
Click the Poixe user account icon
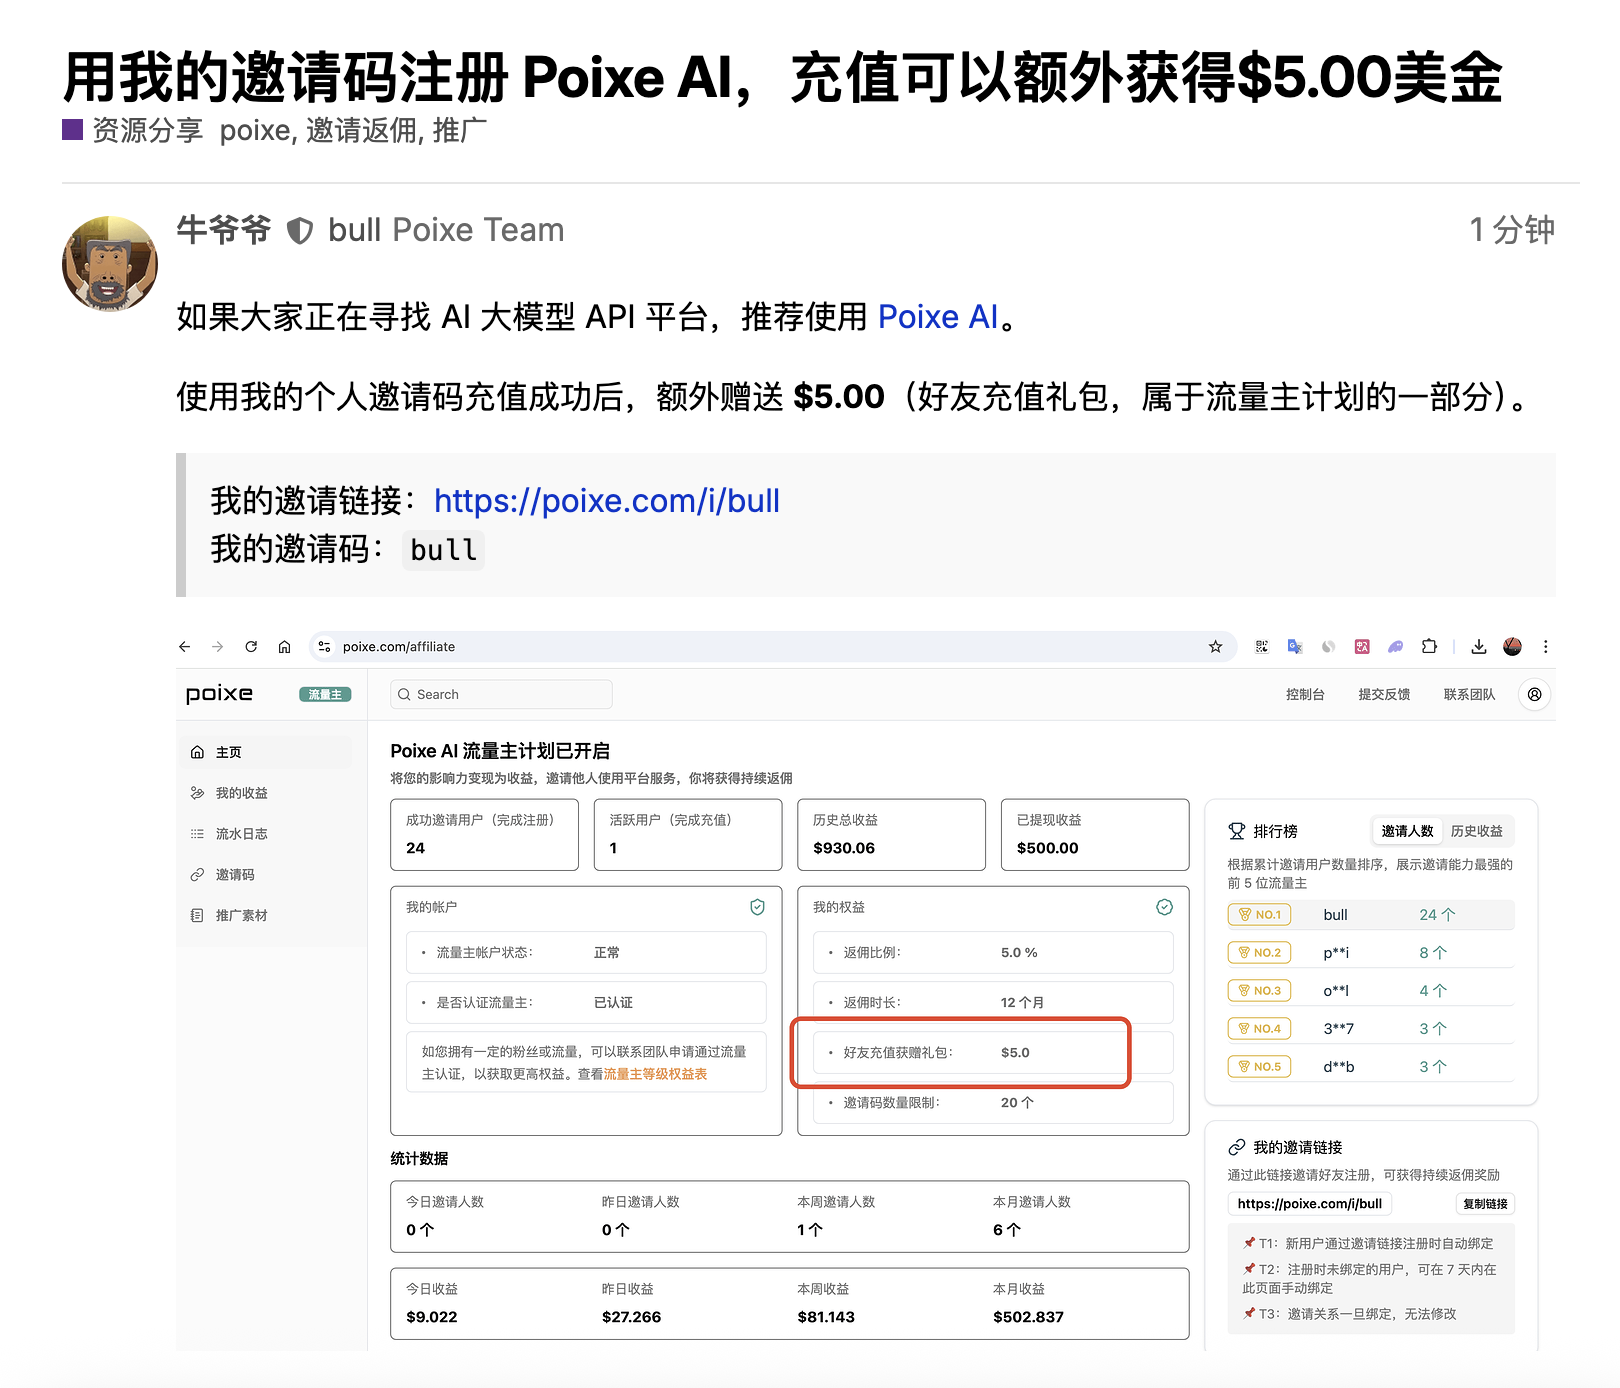1534,694
